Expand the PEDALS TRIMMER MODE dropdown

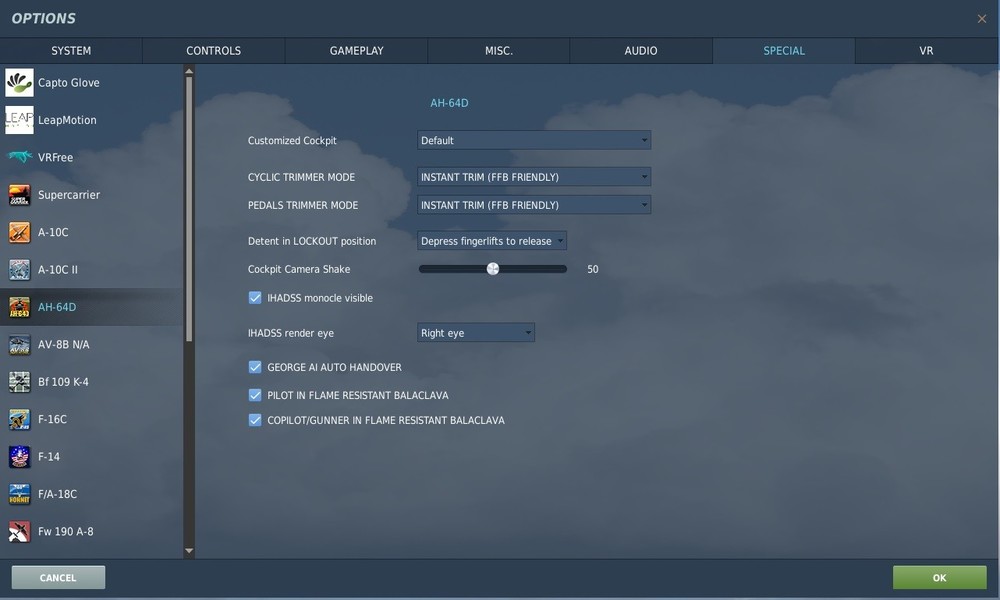534,205
